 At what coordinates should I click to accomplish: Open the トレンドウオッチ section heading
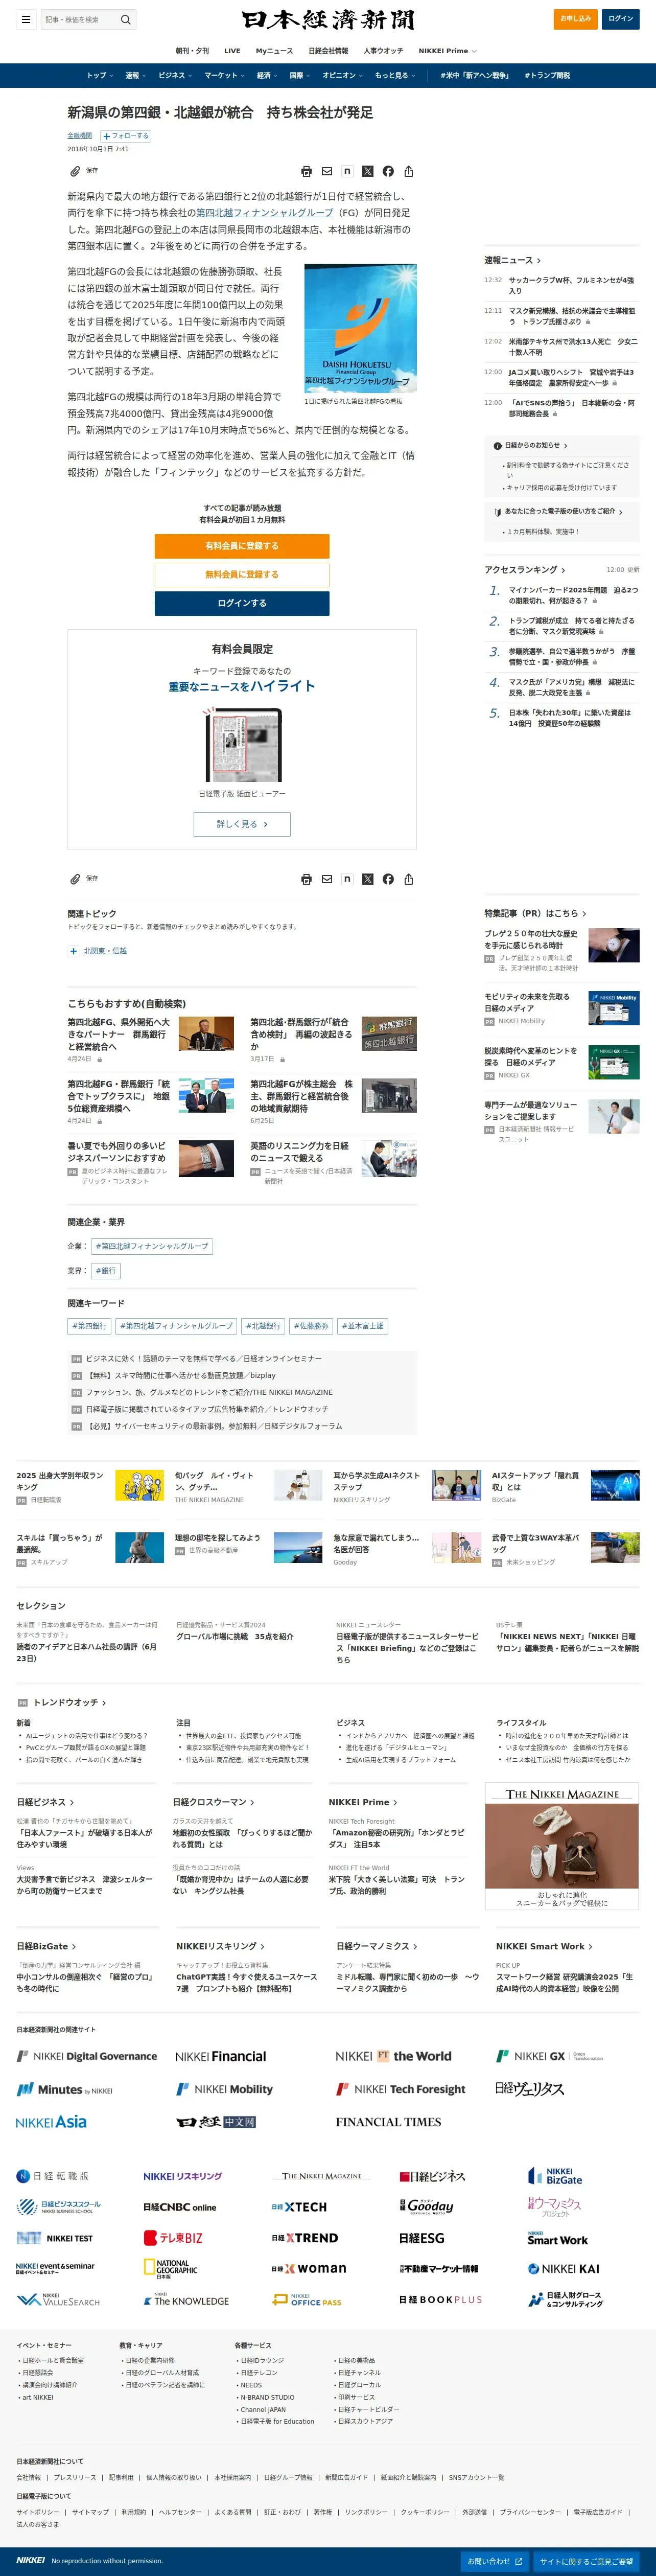tap(70, 1702)
